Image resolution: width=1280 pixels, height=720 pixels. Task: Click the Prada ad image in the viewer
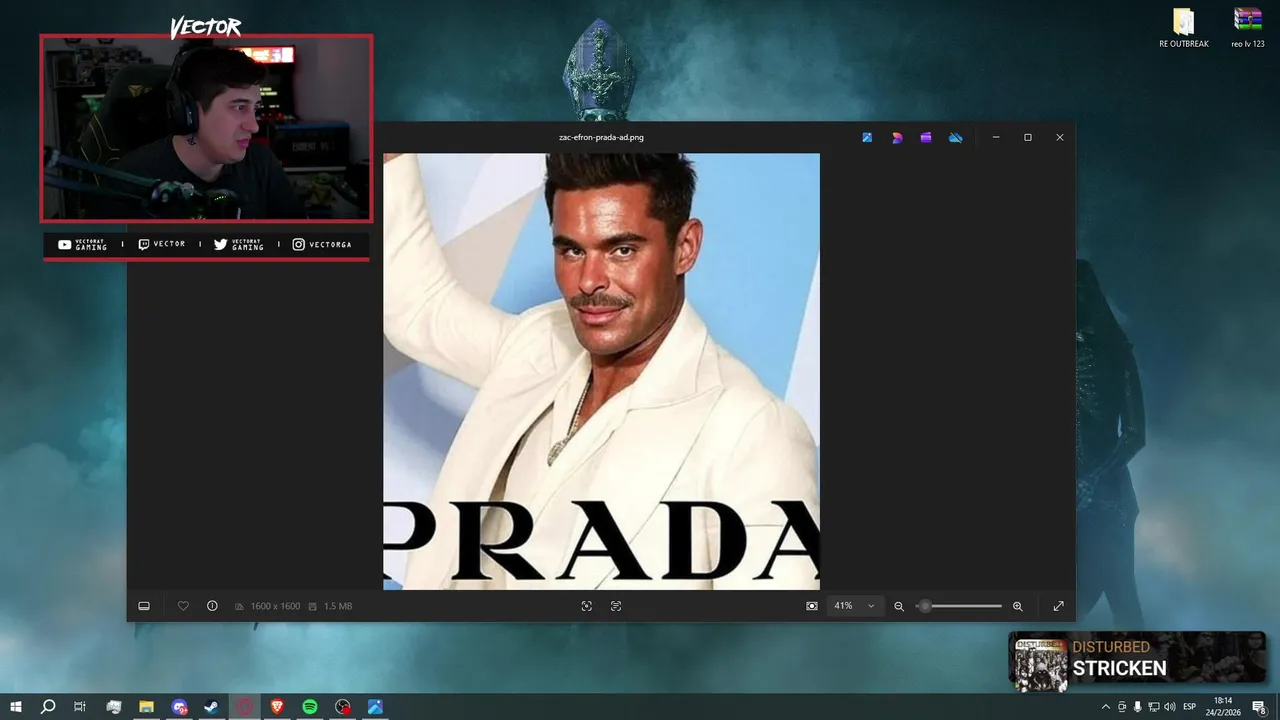tap(601, 371)
